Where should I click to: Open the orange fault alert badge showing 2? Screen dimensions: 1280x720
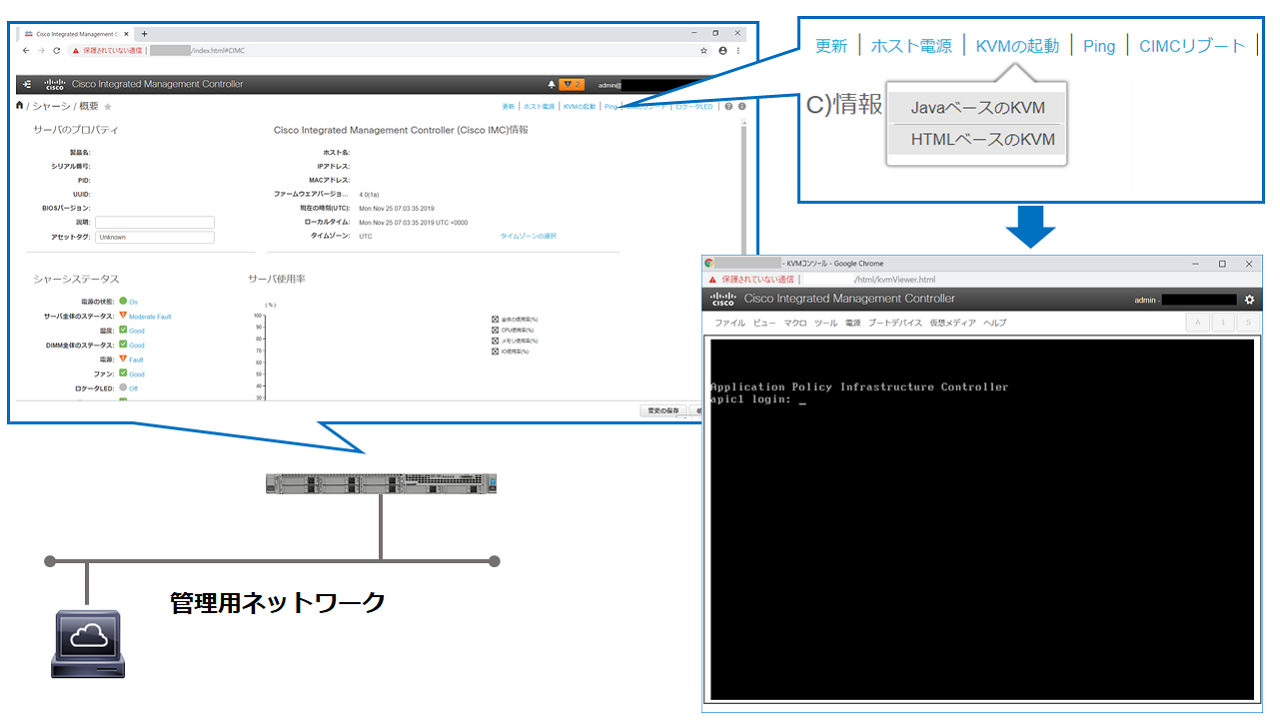pos(572,84)
